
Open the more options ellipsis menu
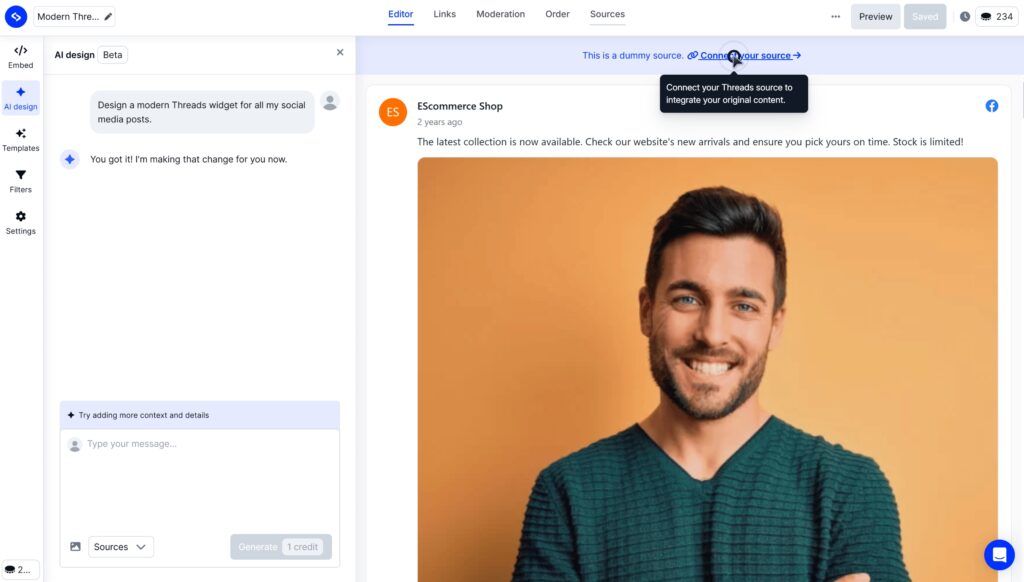[x=836, y=16]
